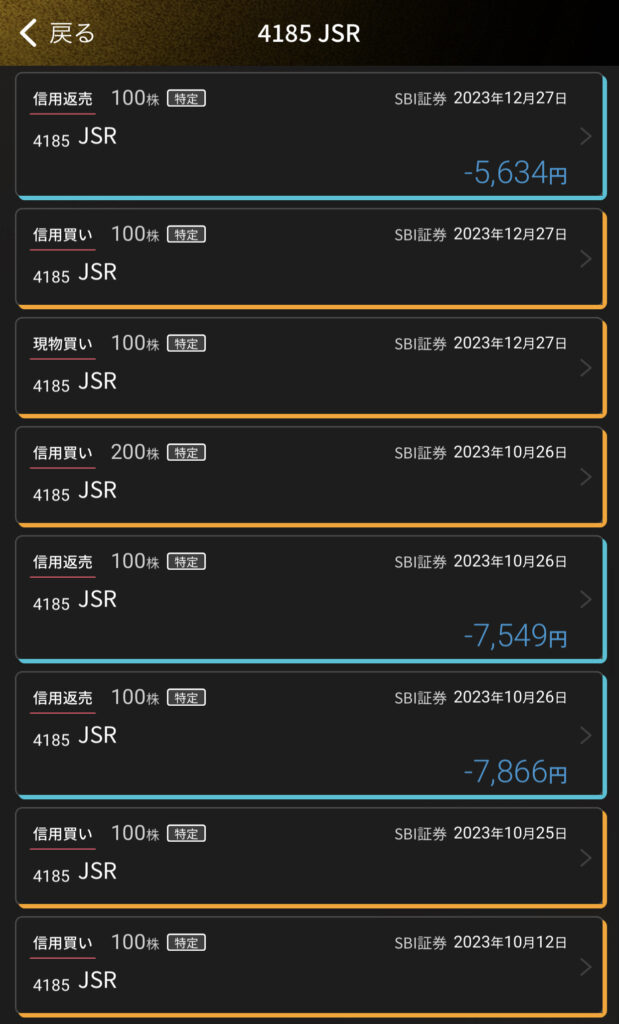Select the -7,866円 loss amount

click(515, 772)
